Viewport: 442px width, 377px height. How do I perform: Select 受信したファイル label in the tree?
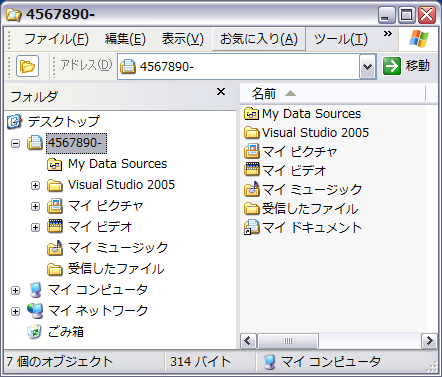(x=116, y=269)
